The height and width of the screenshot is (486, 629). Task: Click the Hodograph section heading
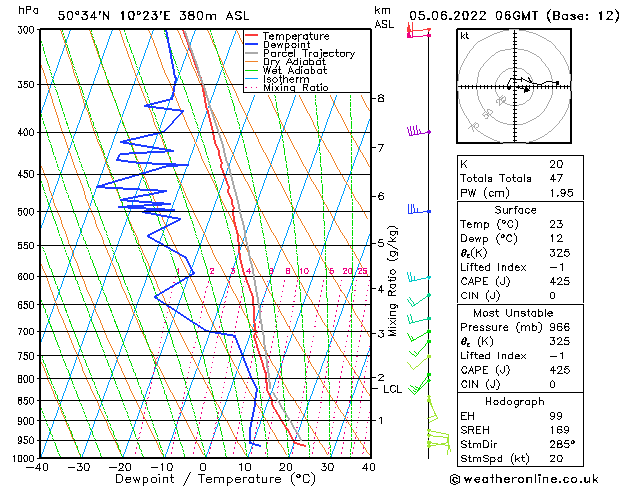[515, 402]
